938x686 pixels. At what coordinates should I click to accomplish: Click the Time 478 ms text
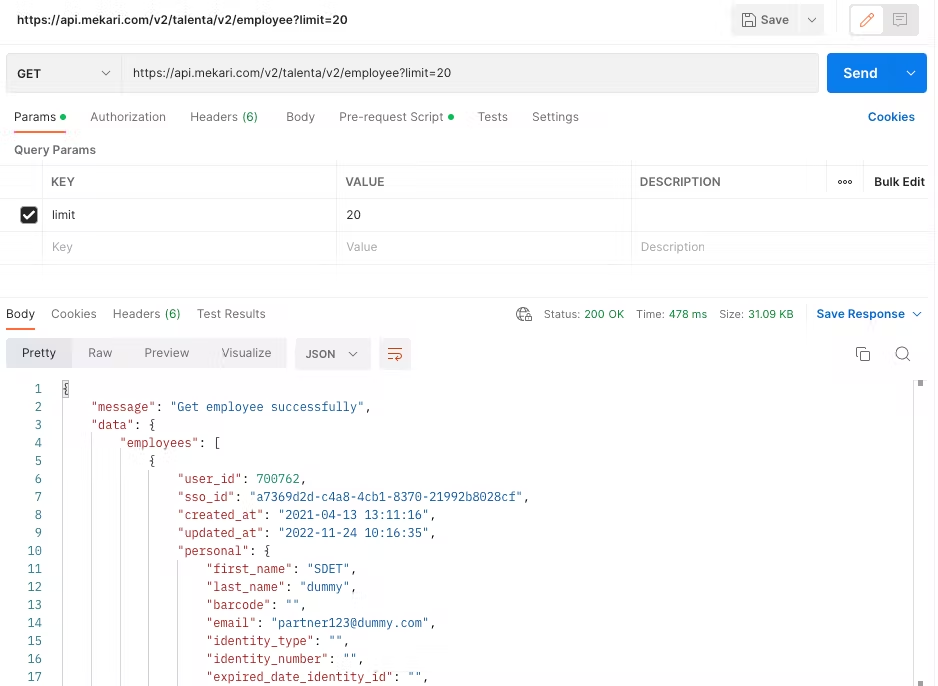tap(671, 314)
